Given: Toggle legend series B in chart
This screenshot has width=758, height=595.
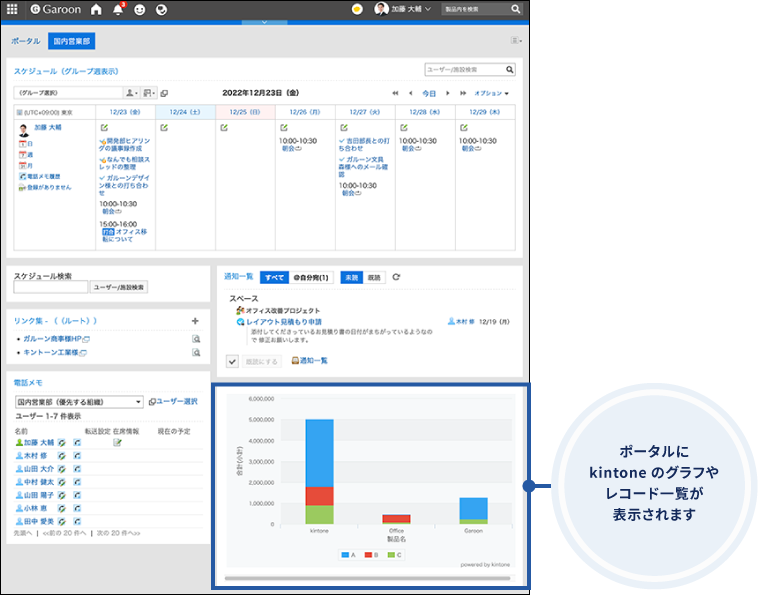Looking at the screenshot, I should point(371,555).
